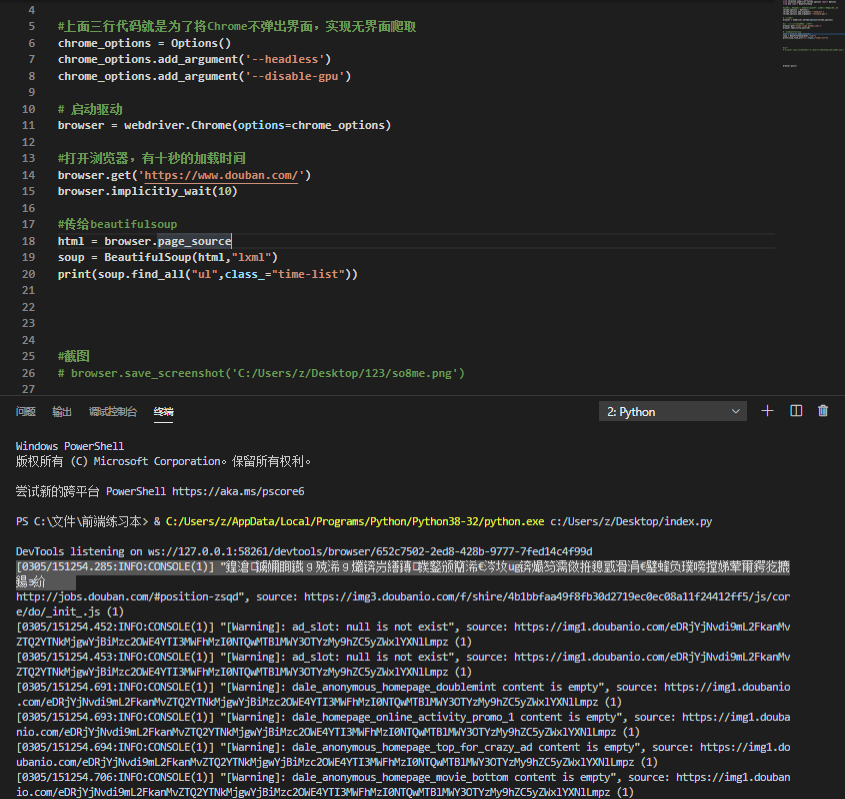Click 'browser.implicitly_wait(10)' line
845x799 pixels.
(148, 191)
